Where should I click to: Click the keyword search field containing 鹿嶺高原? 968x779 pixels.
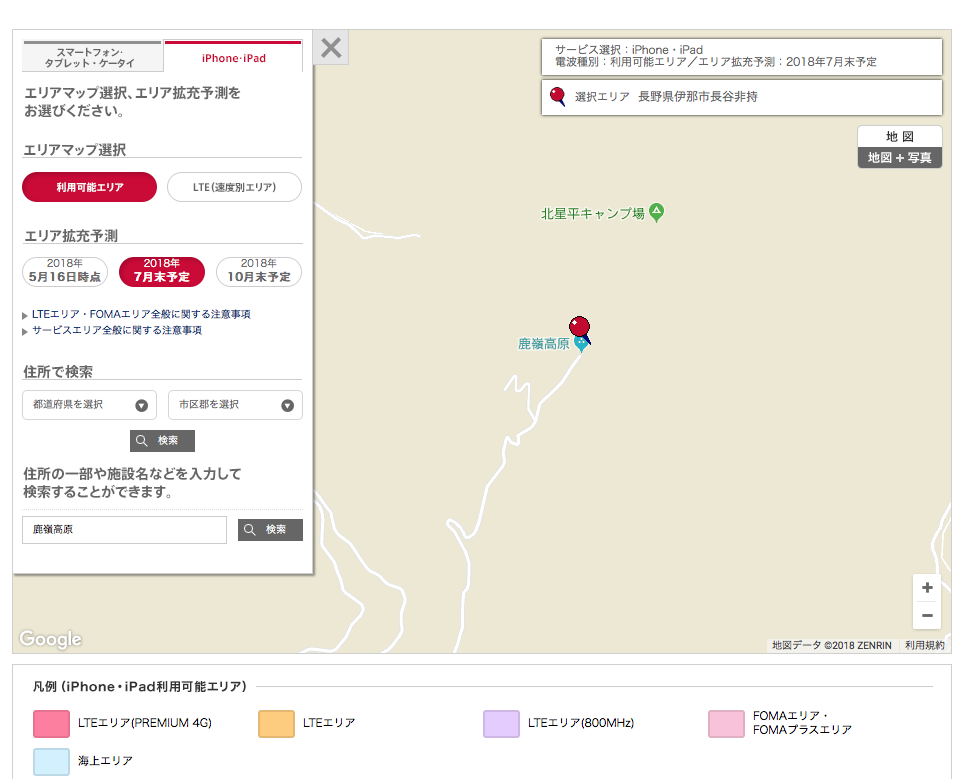click(x=125, y=530)
